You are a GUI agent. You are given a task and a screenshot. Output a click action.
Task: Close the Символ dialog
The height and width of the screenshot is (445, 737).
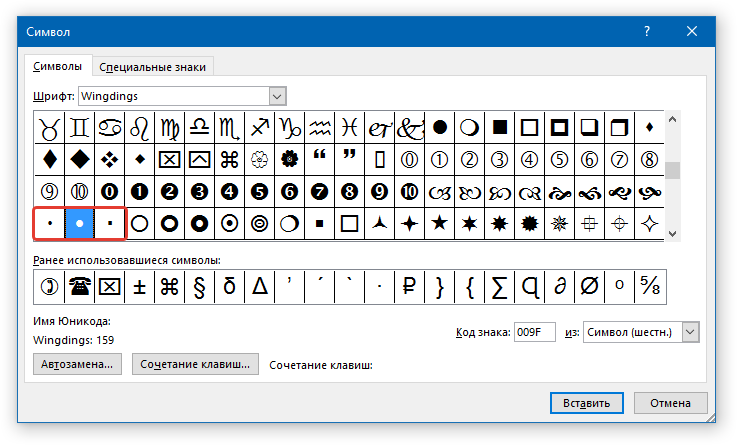click(691, 31)
